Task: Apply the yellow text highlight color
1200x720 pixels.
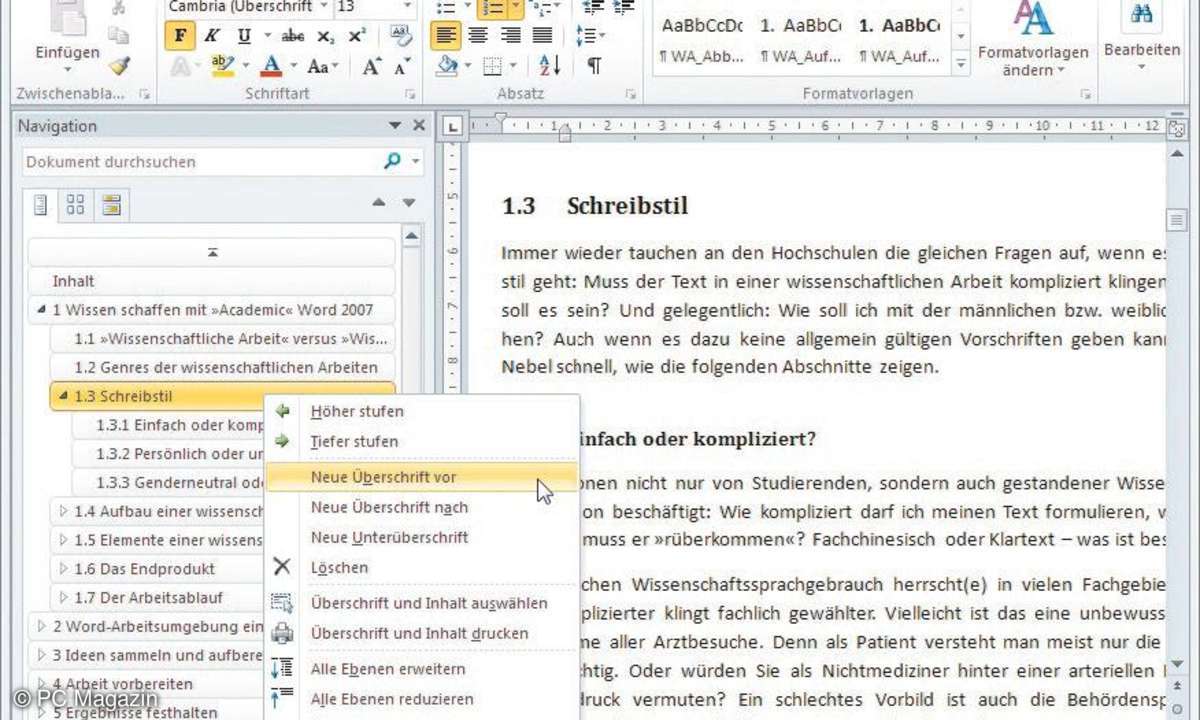Action: [x=222, y=67]
